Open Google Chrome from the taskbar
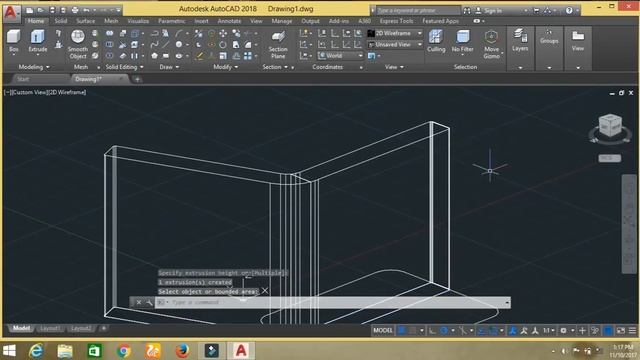640x360 pixels. point(124,351)
